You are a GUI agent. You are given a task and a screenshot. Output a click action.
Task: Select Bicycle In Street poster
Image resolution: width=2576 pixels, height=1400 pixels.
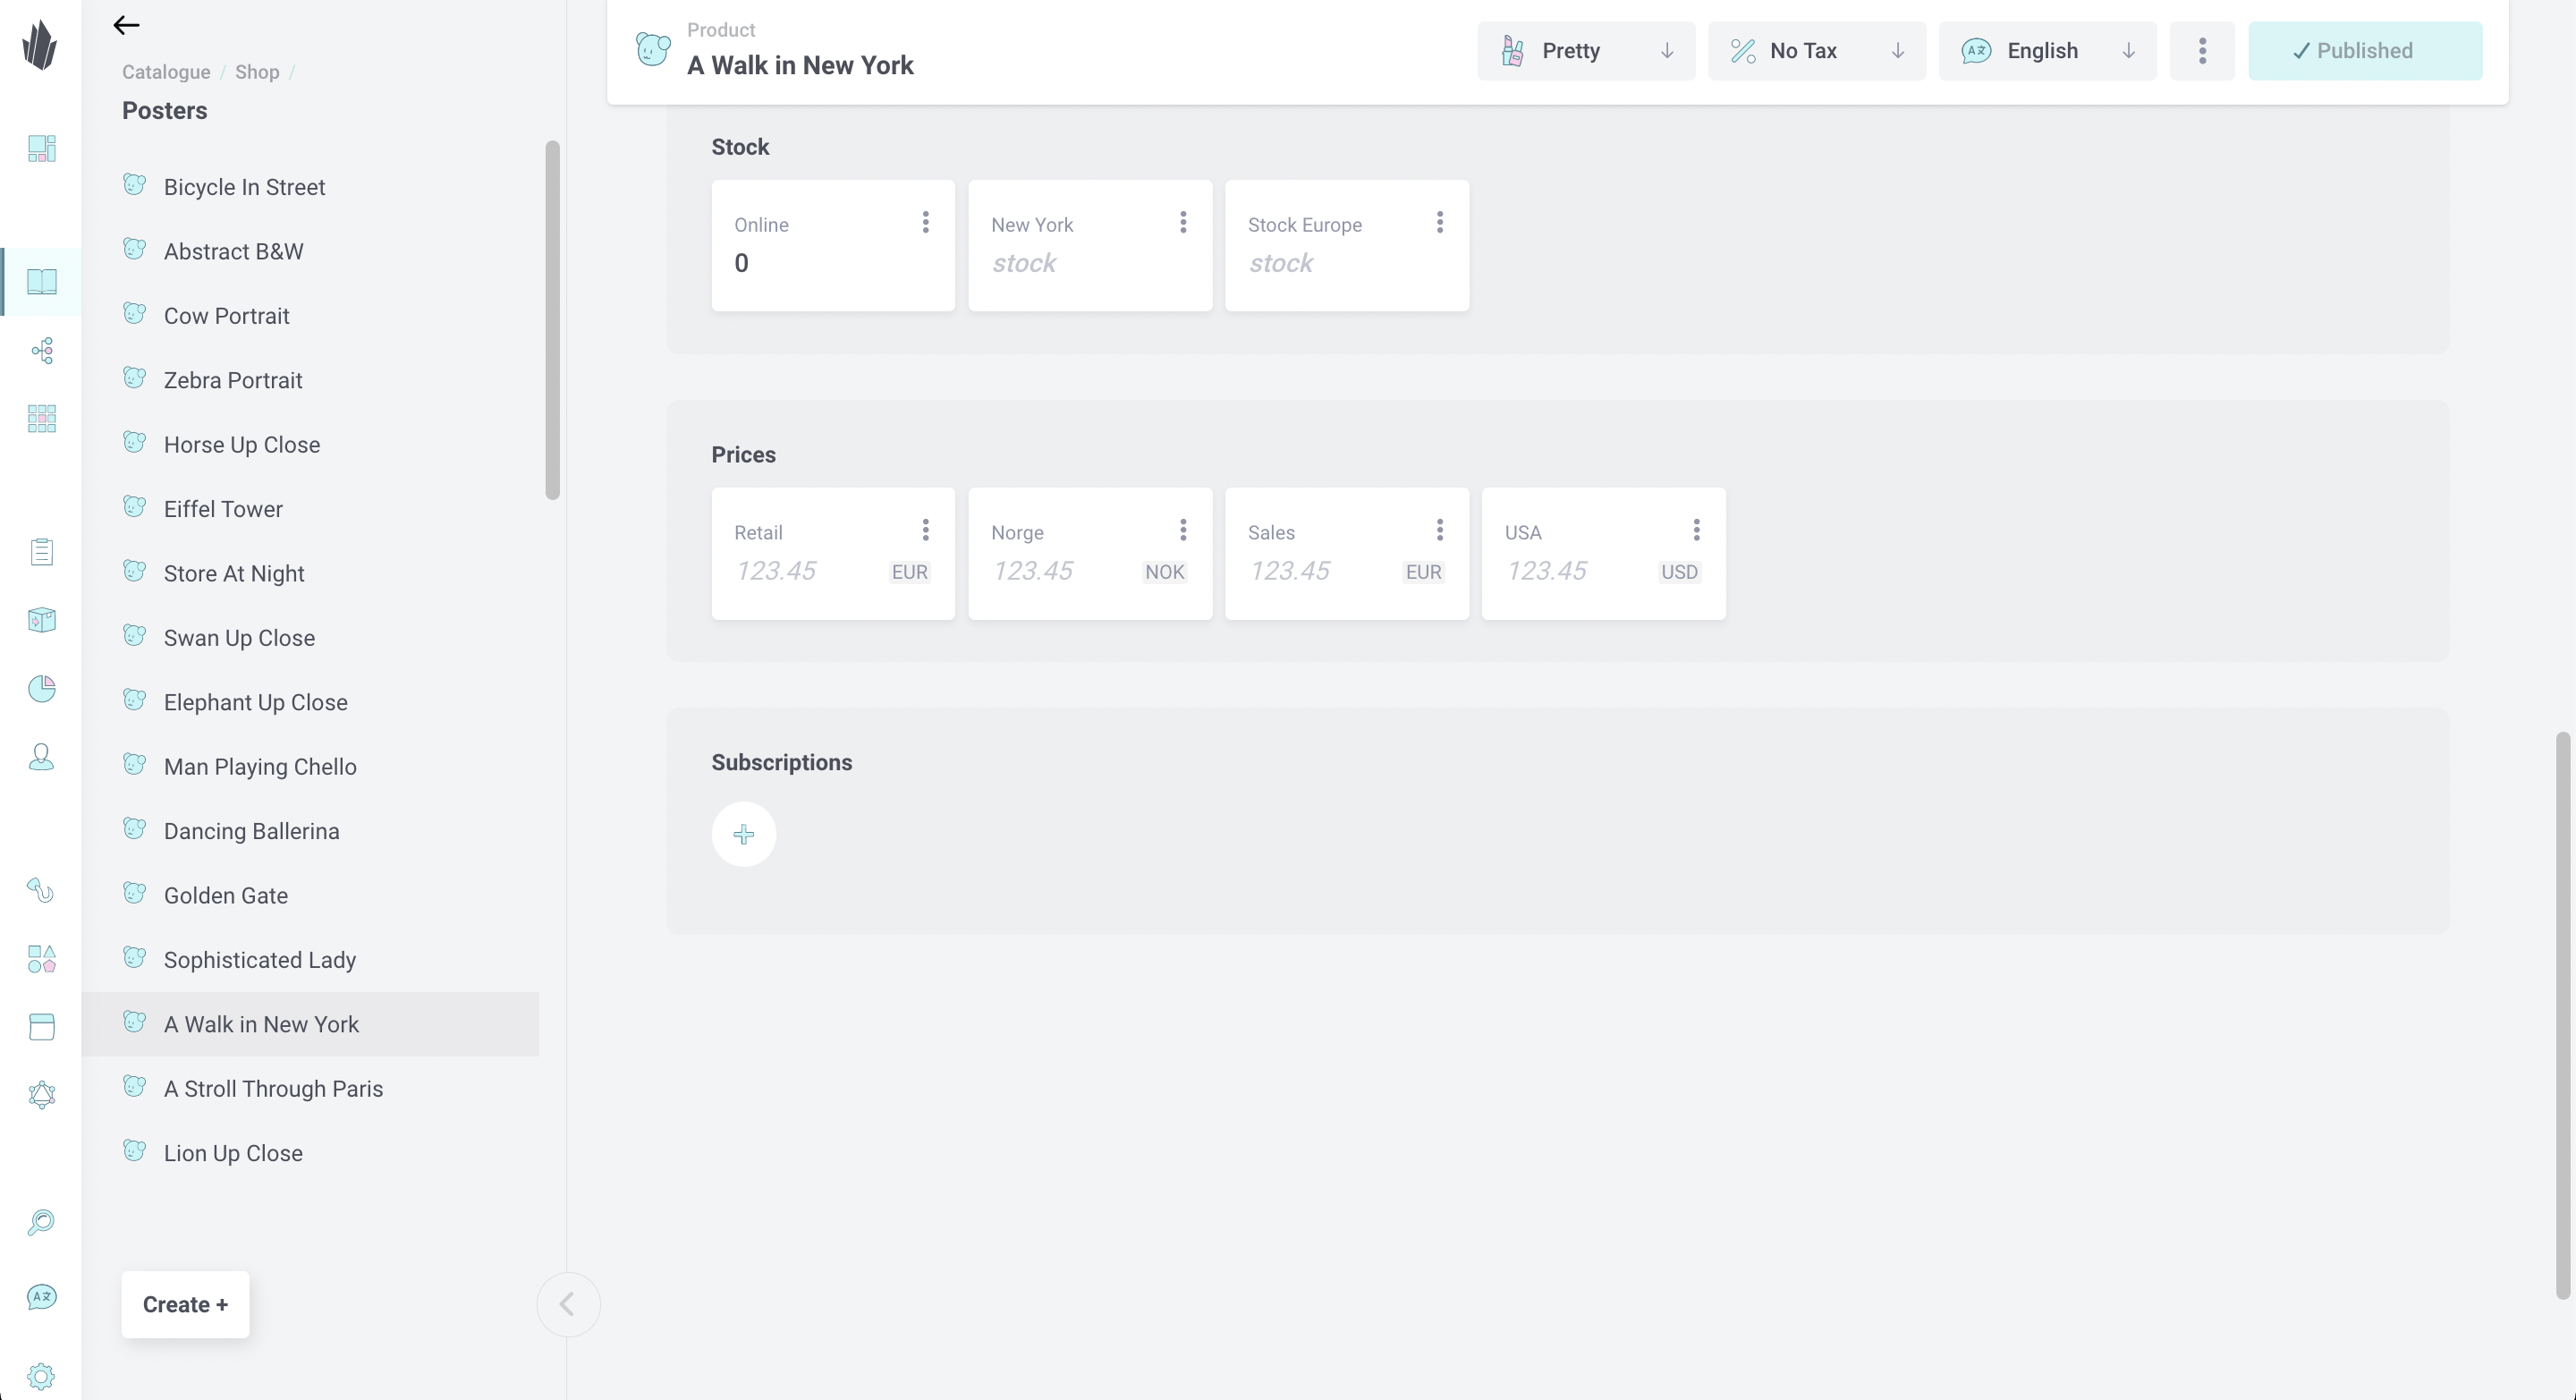pos(310,187)
